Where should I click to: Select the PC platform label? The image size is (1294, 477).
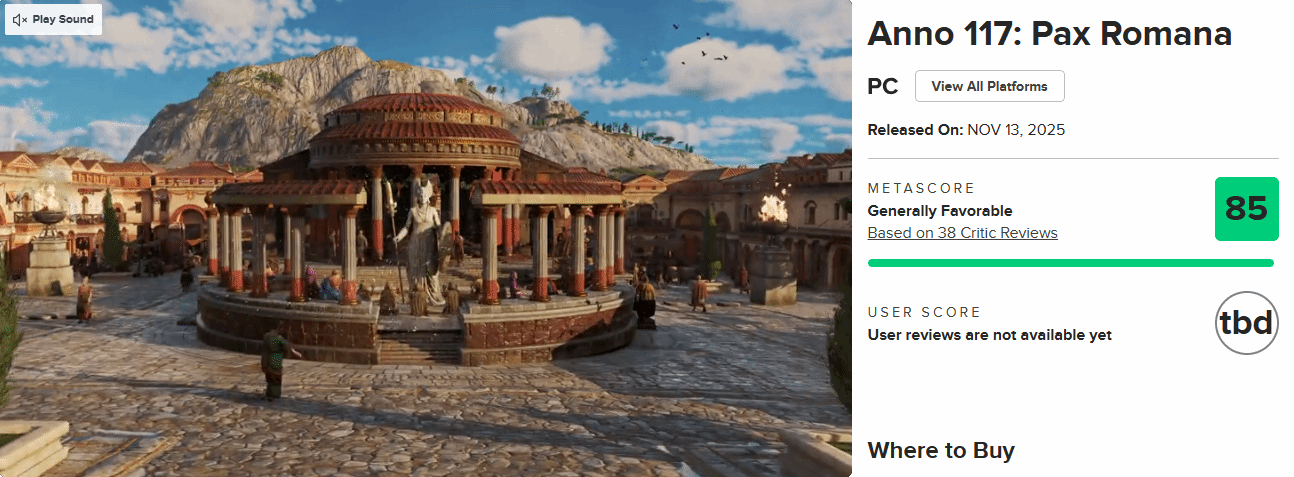coord(883,86)
